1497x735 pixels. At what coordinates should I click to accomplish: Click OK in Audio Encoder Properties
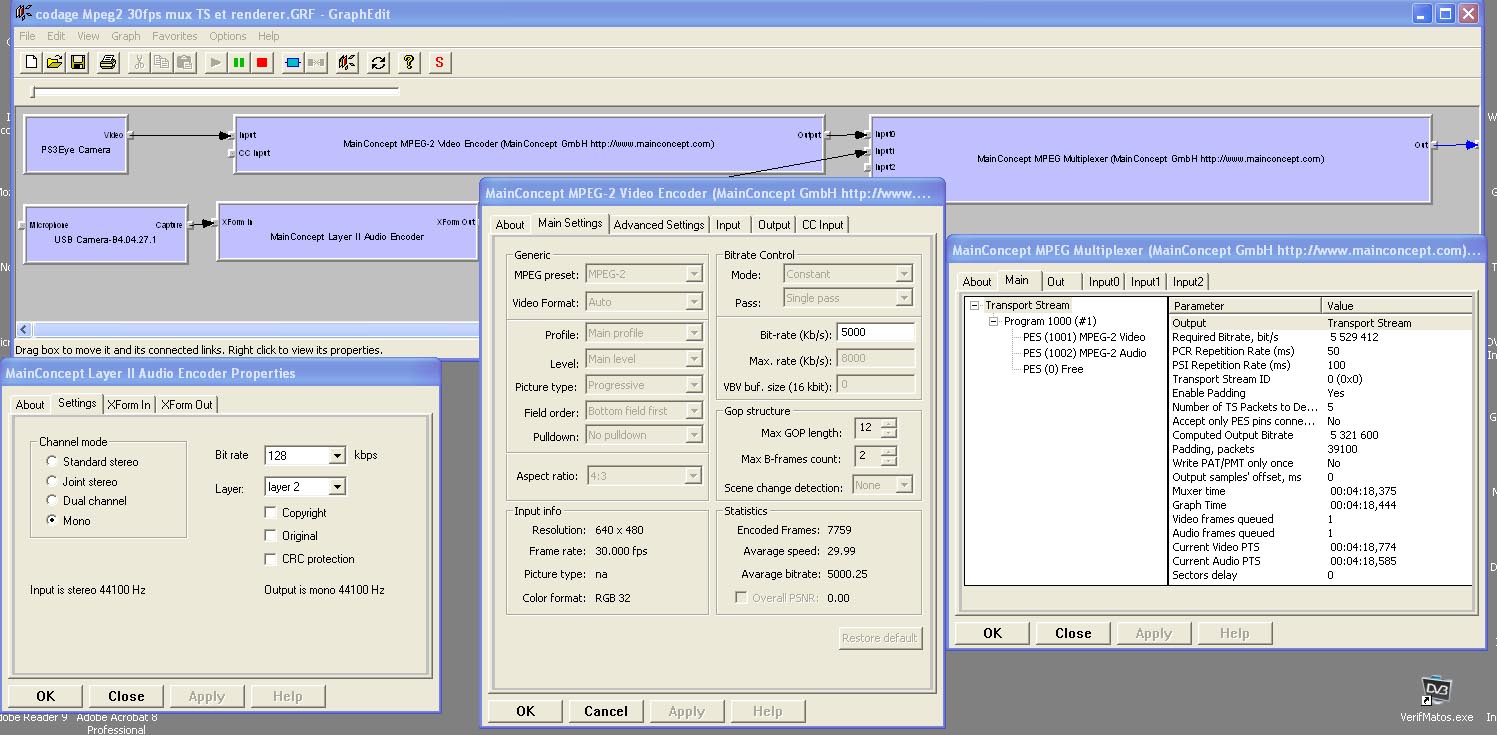[x=45, y=696]
